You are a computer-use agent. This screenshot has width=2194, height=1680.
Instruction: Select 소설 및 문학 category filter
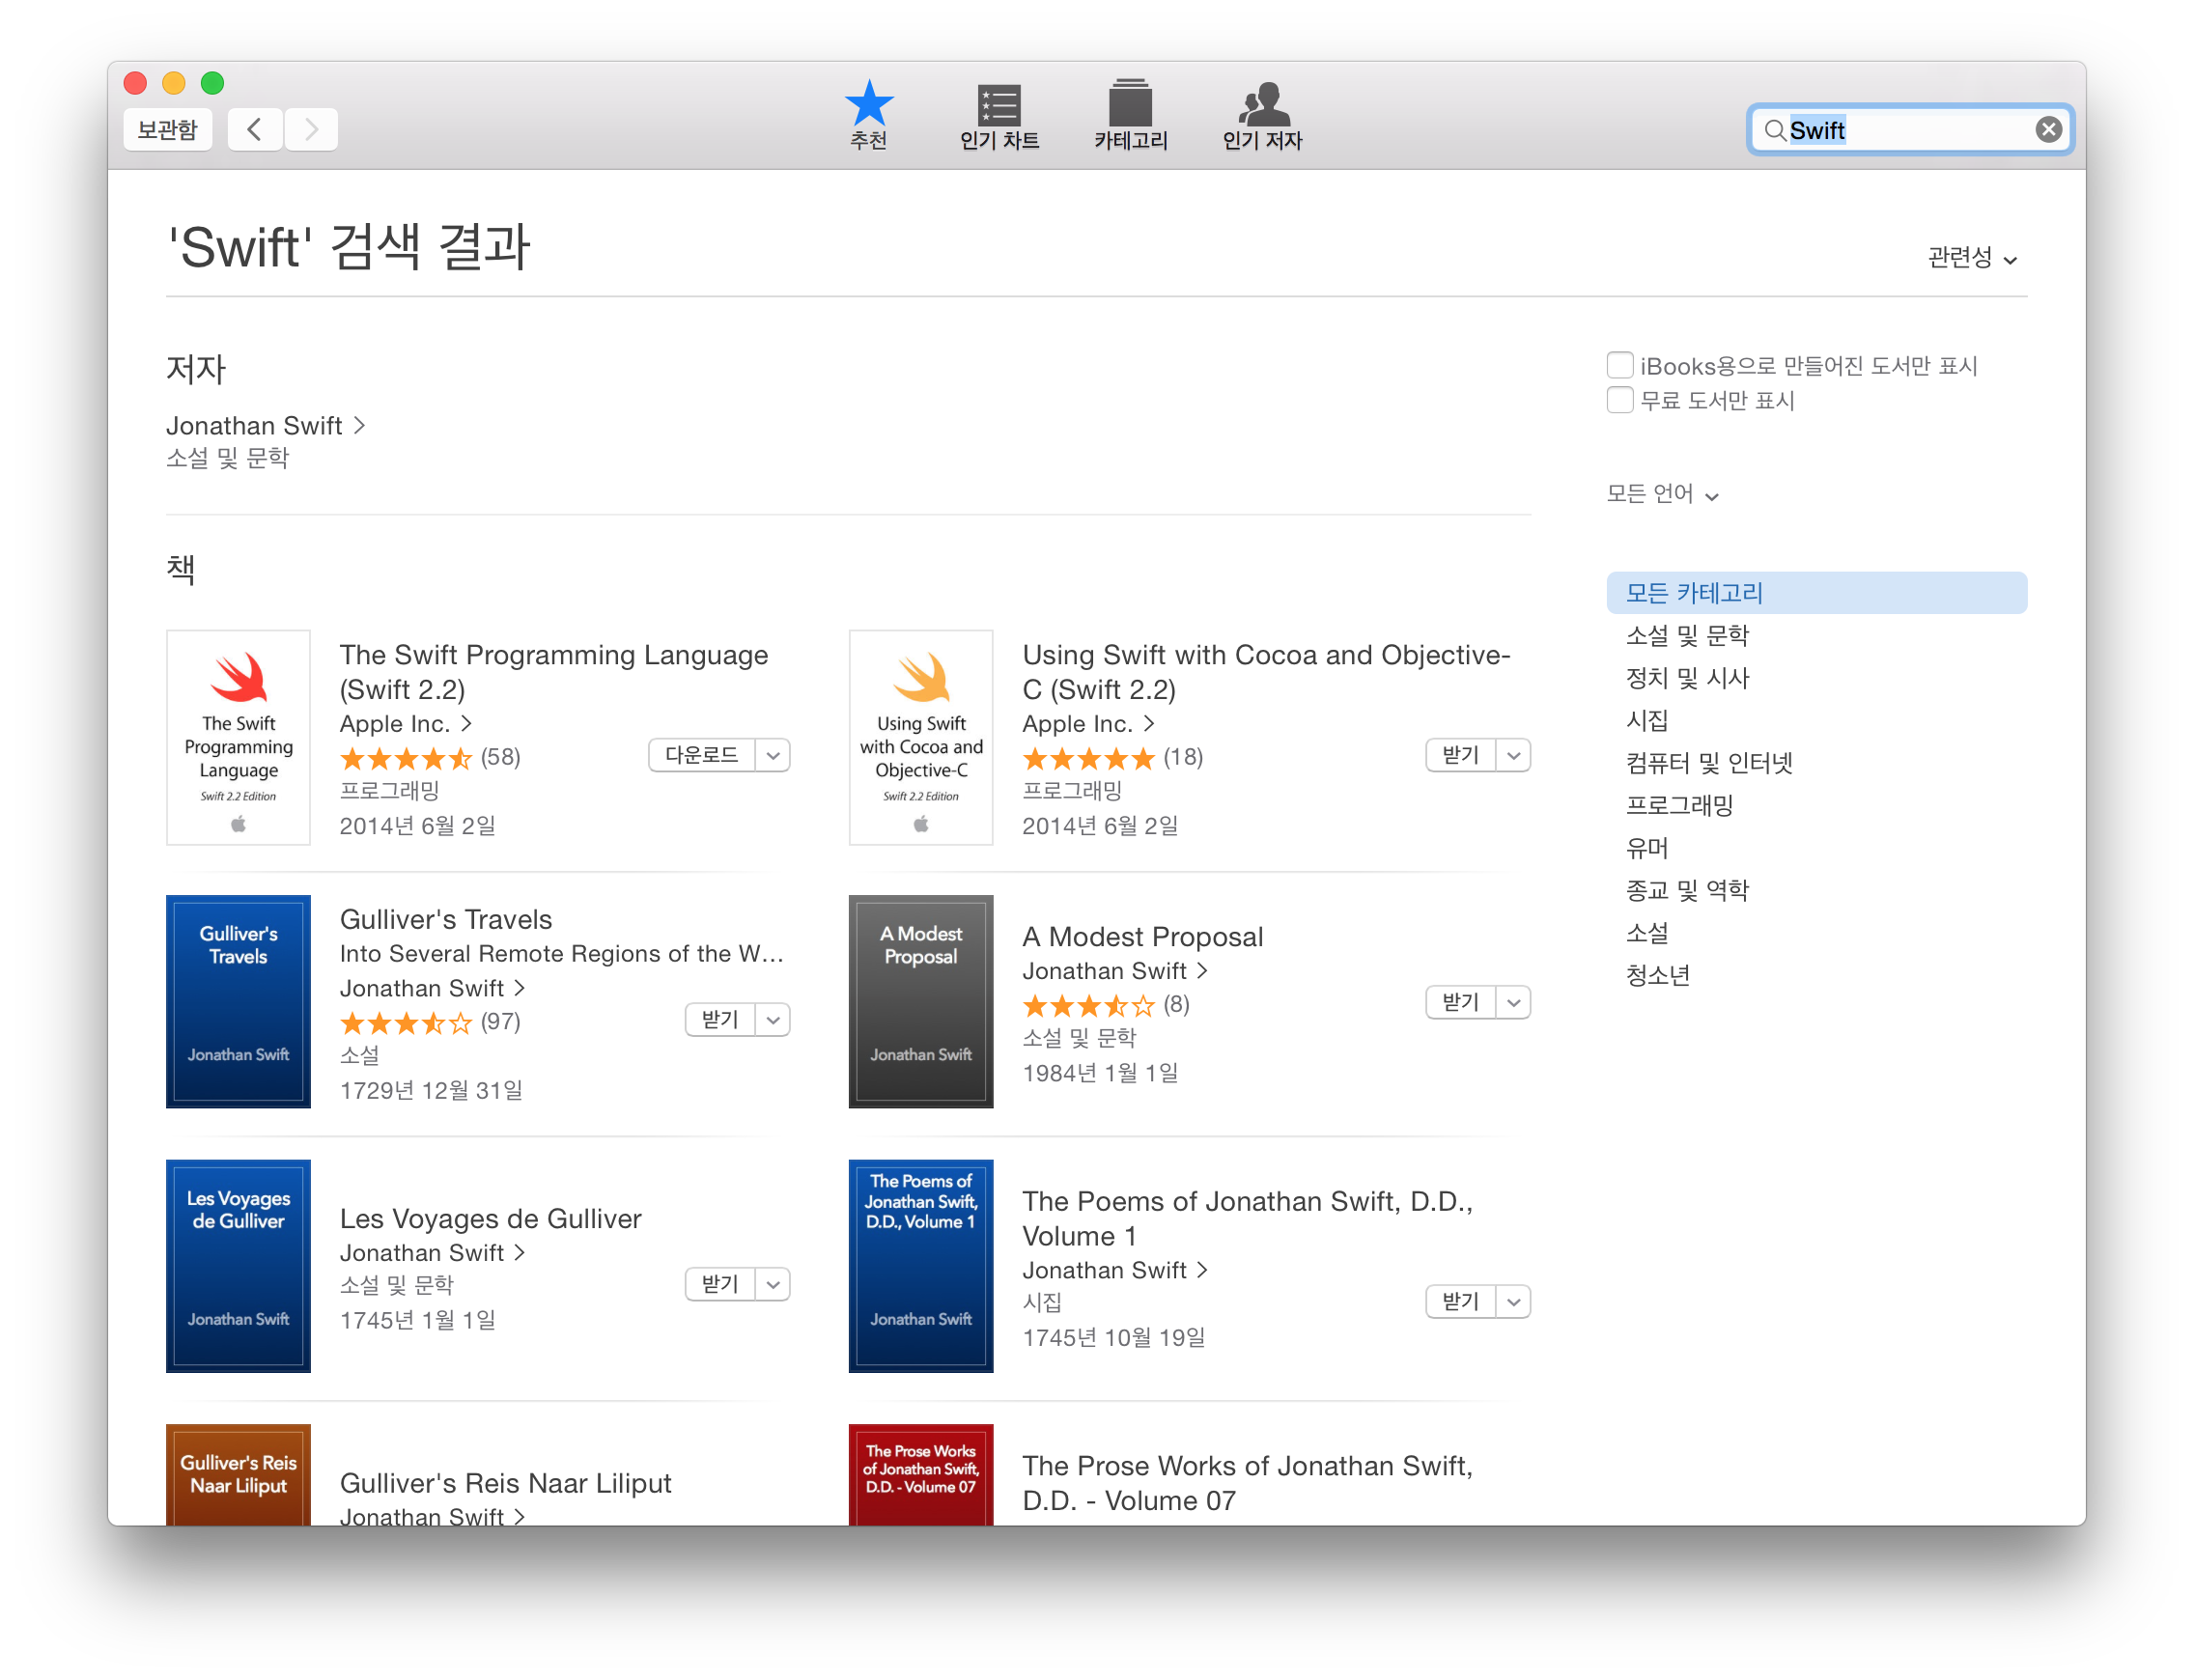coord(1686,635)
